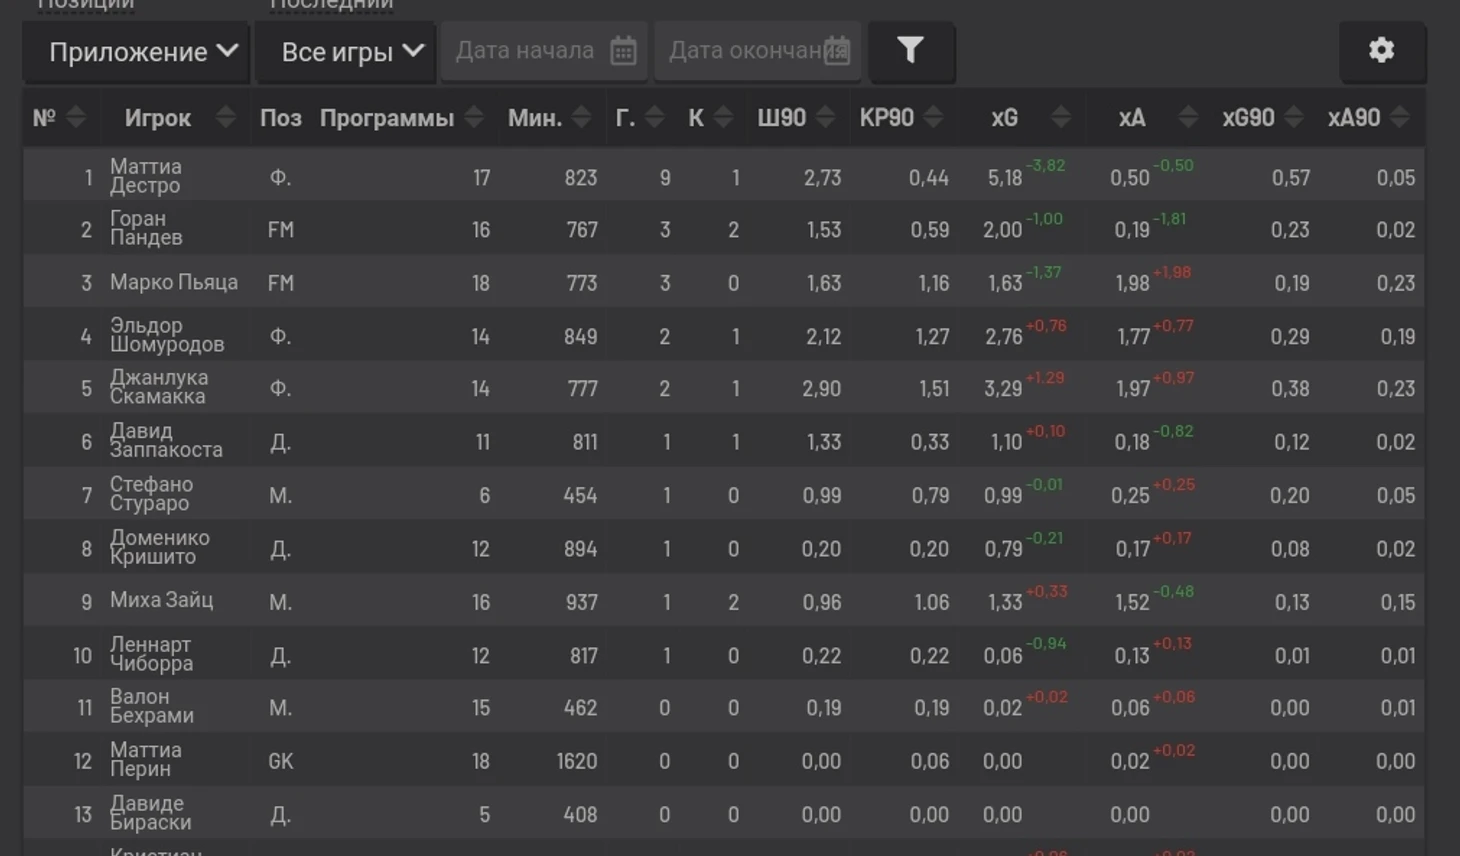Viewport: 1460px width, 856px height.
Task: Sort by Ш90 column arrows
Action: tap(826, 118)
